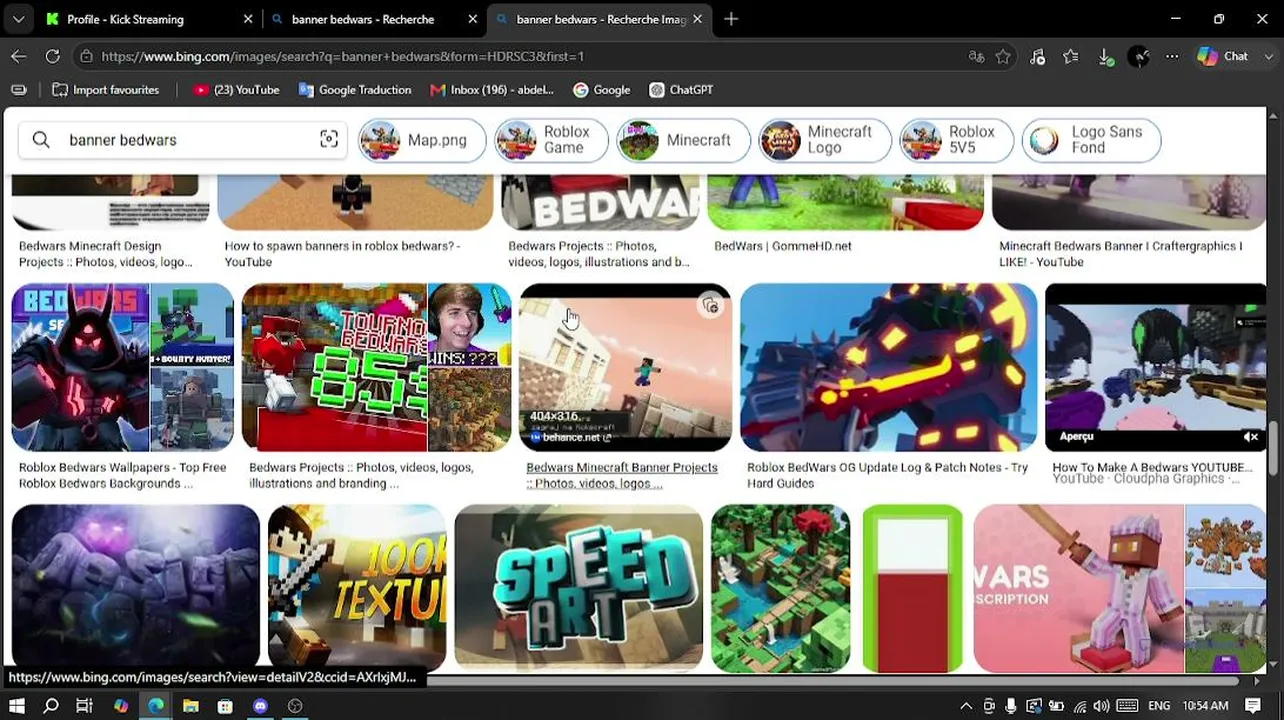Click the visual search icon on behance image

[711, 306]
